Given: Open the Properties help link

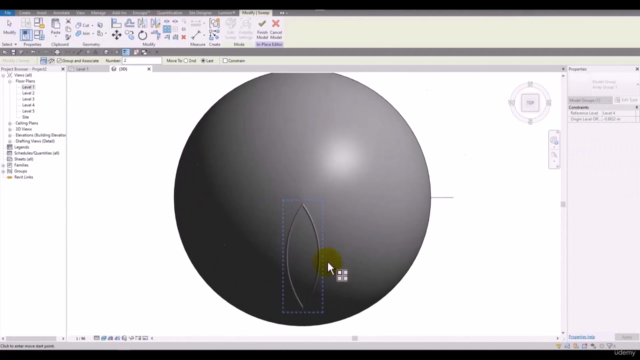Looking at the screenshot, I should tap(582, 337).
